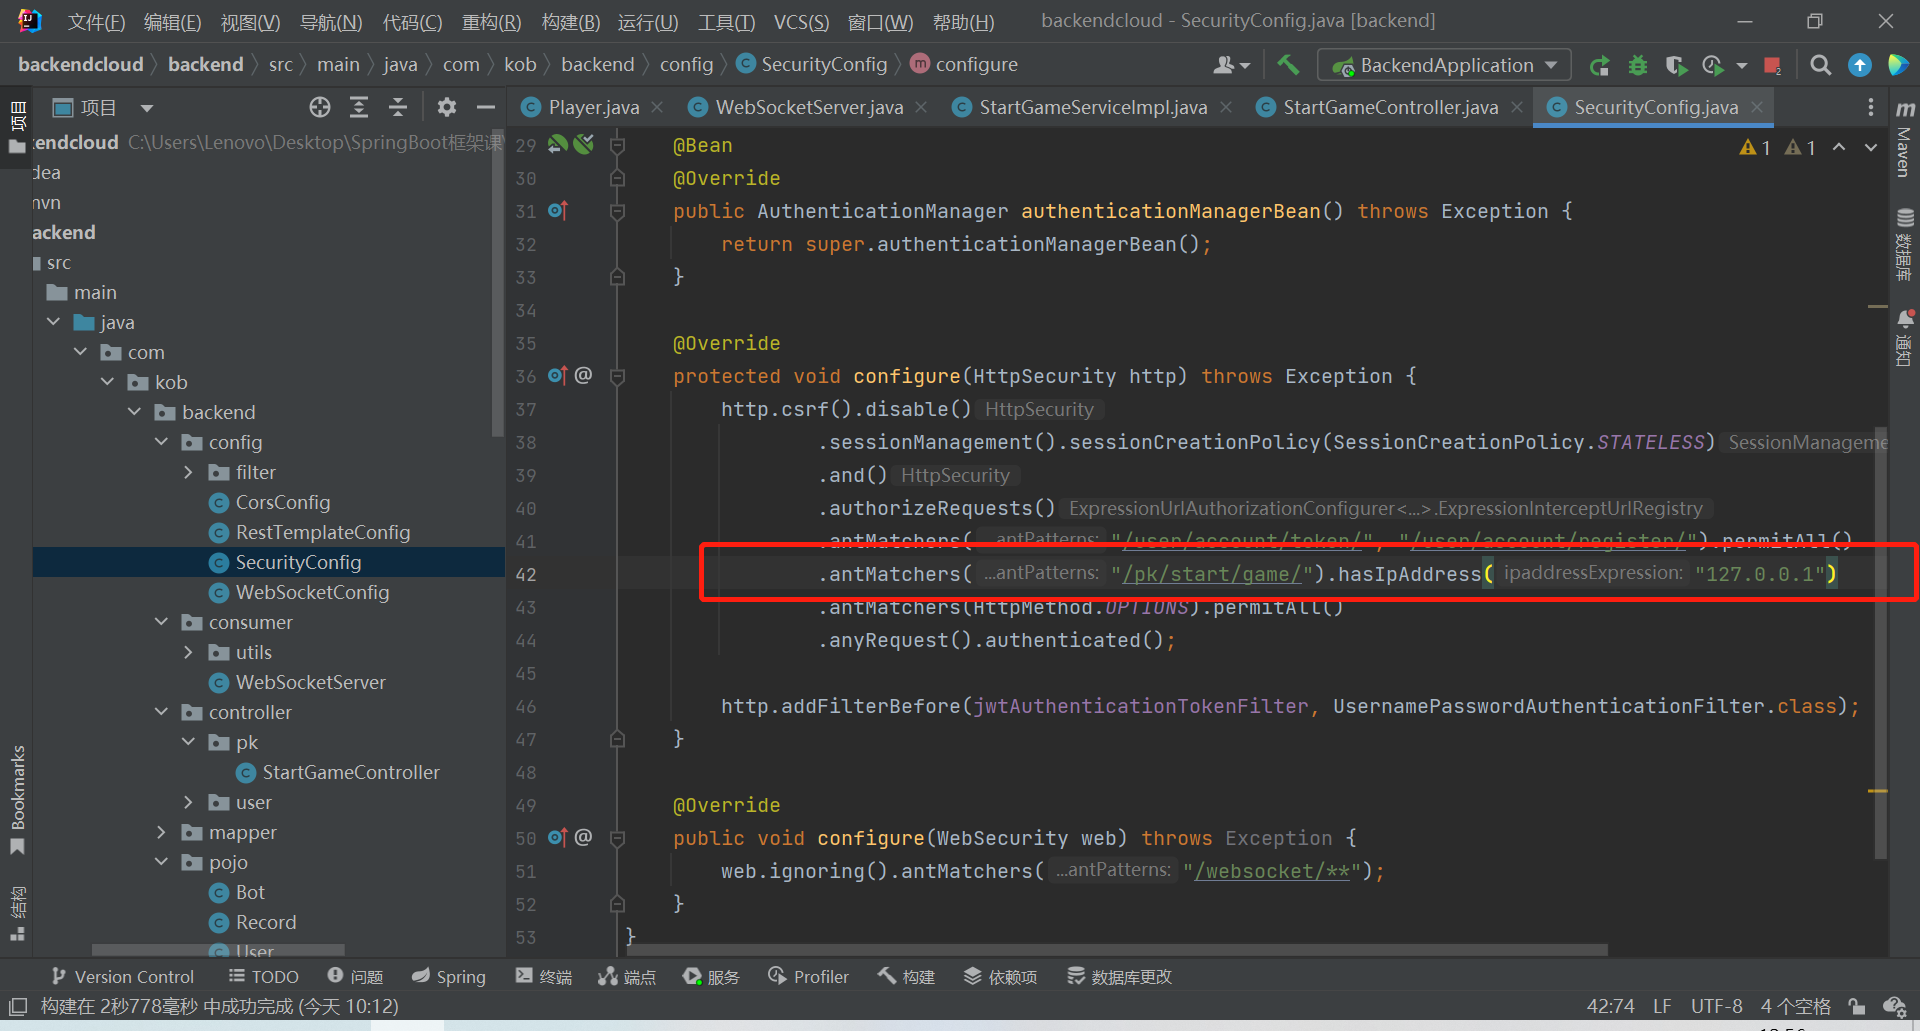The width and height of the screenshot is (1920, 1031).
Task: Hide the project tool window
Action: (x=486, y=107)
